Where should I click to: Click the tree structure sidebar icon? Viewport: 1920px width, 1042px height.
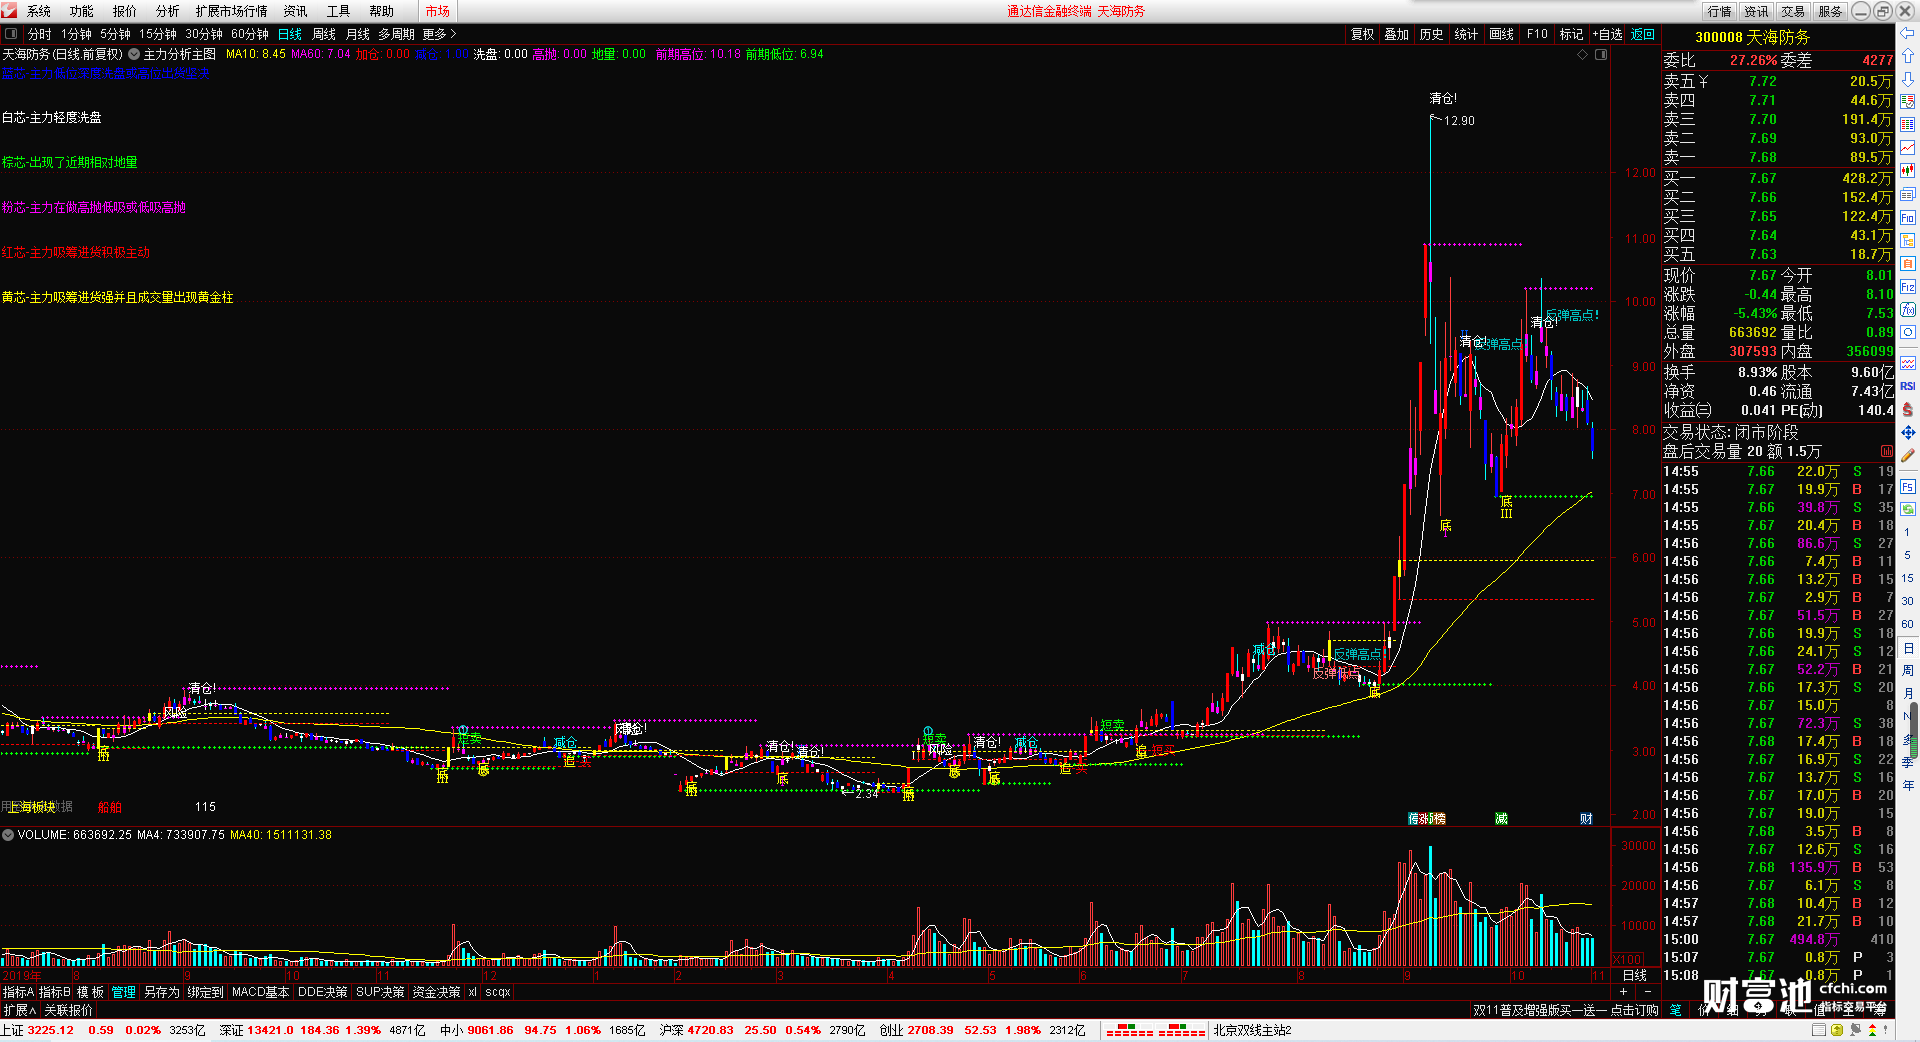[x=1908, y=240]
